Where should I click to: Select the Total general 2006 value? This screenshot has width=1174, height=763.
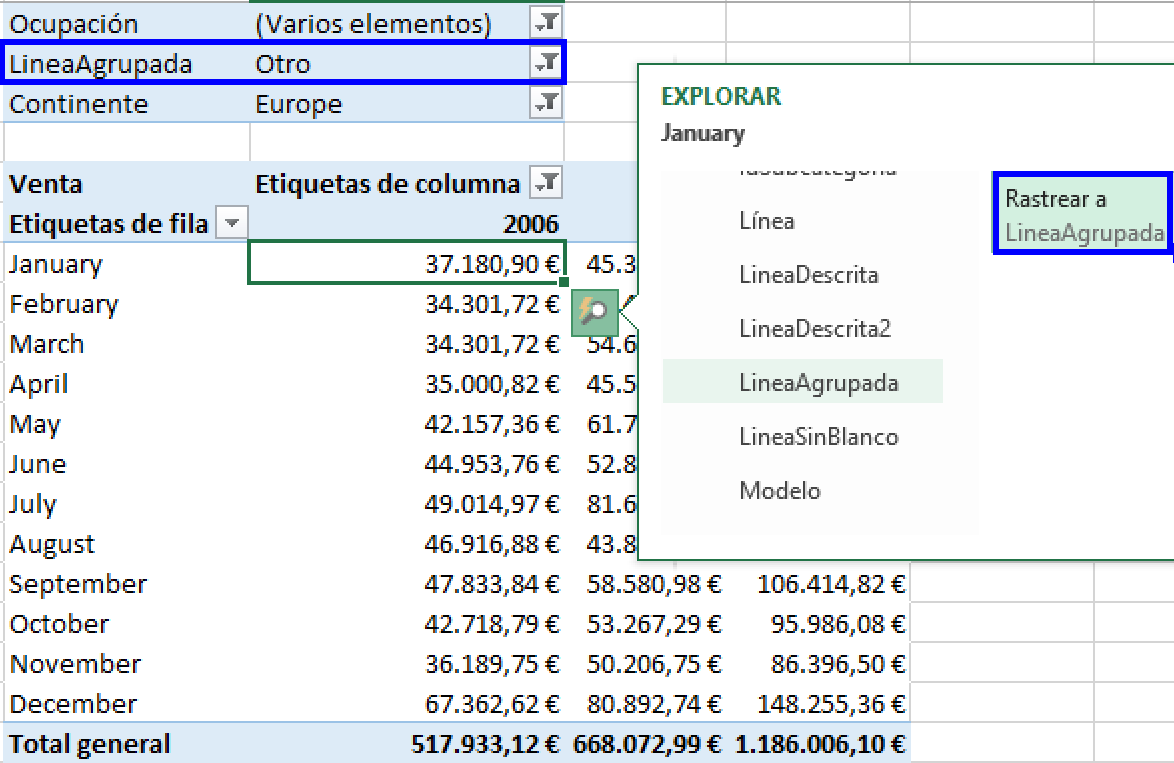[x=486, y=744]
